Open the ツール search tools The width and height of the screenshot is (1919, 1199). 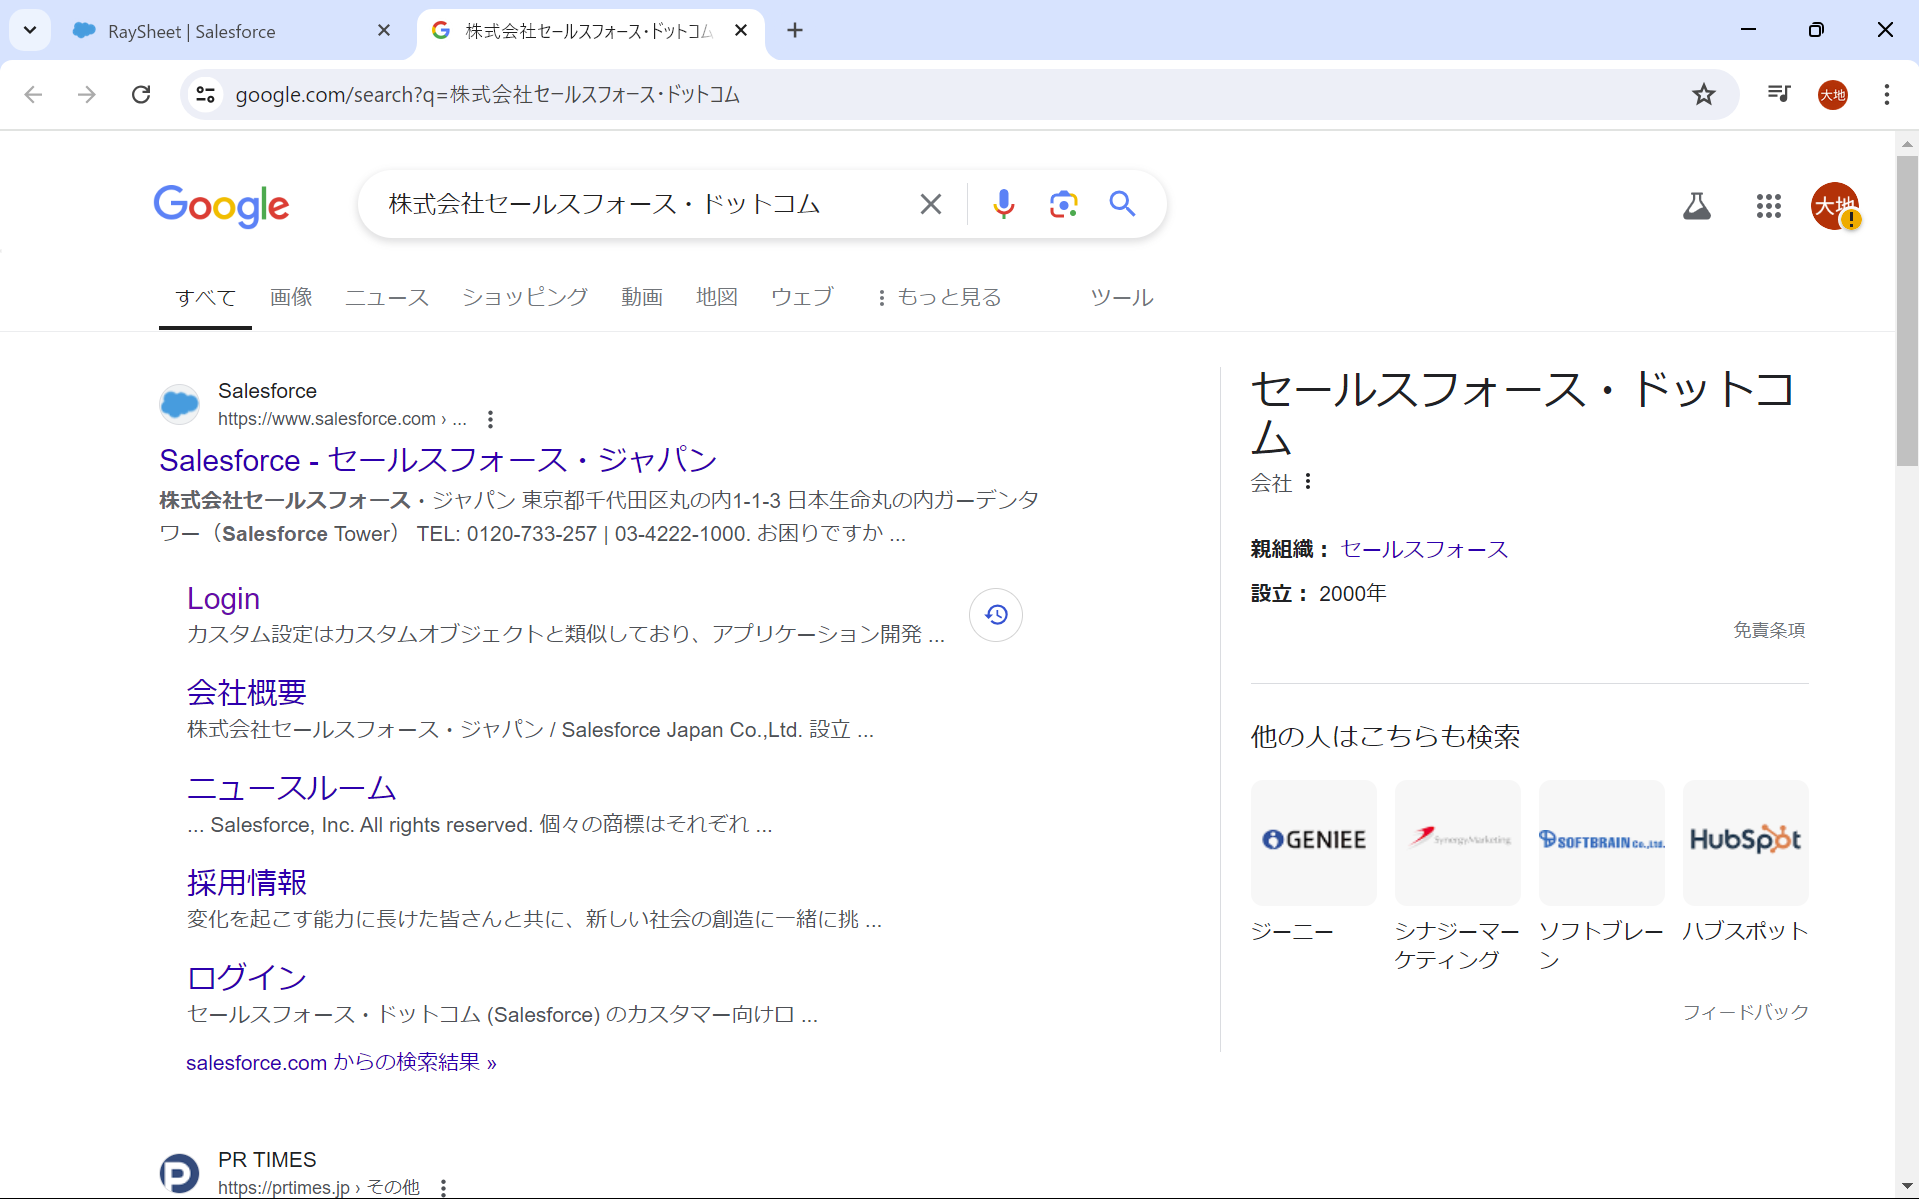click(1122, 298)
